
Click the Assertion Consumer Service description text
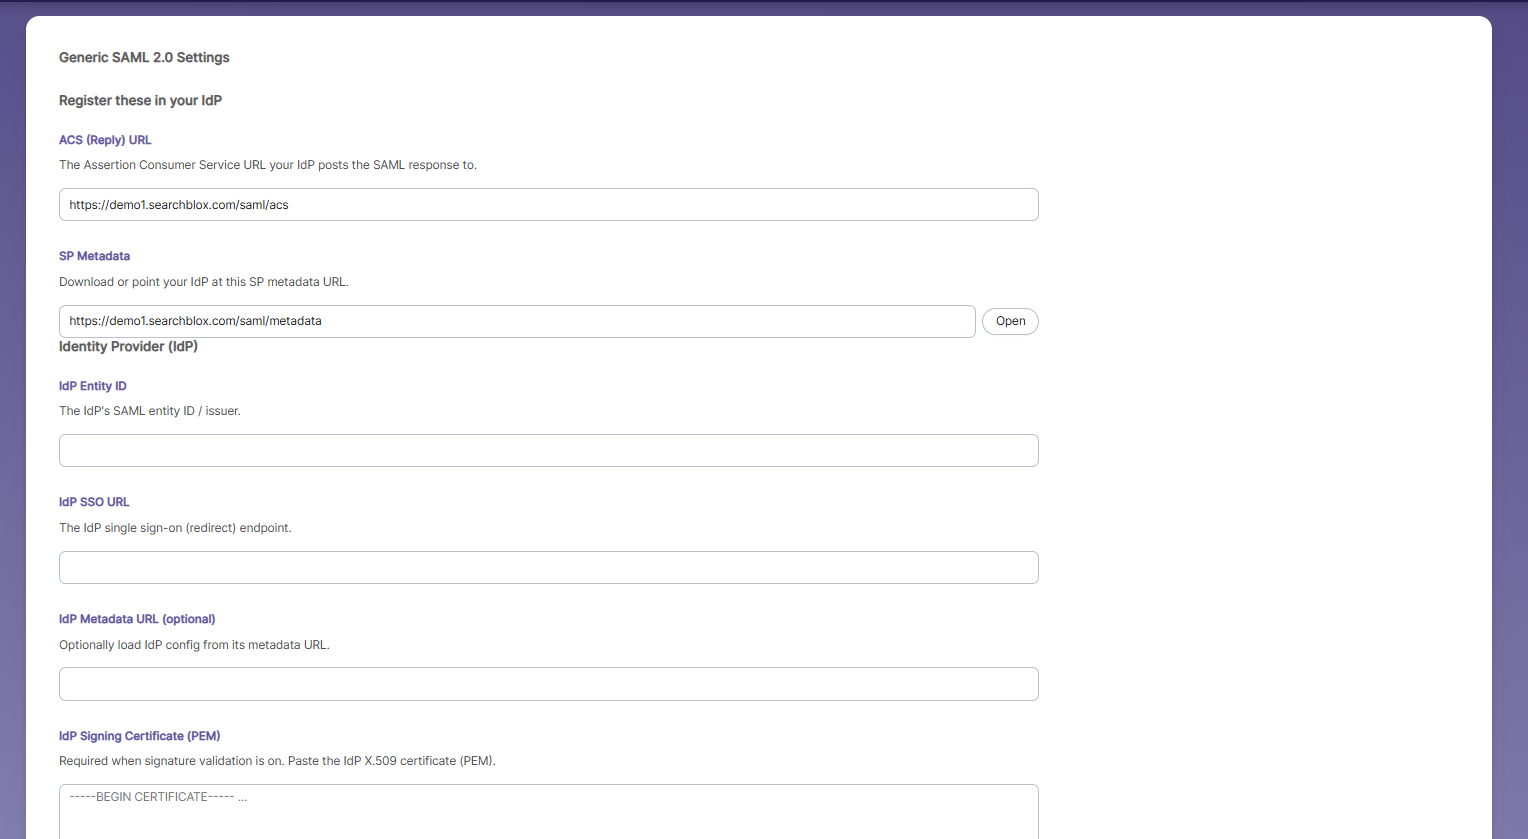[x=268, y=165]
